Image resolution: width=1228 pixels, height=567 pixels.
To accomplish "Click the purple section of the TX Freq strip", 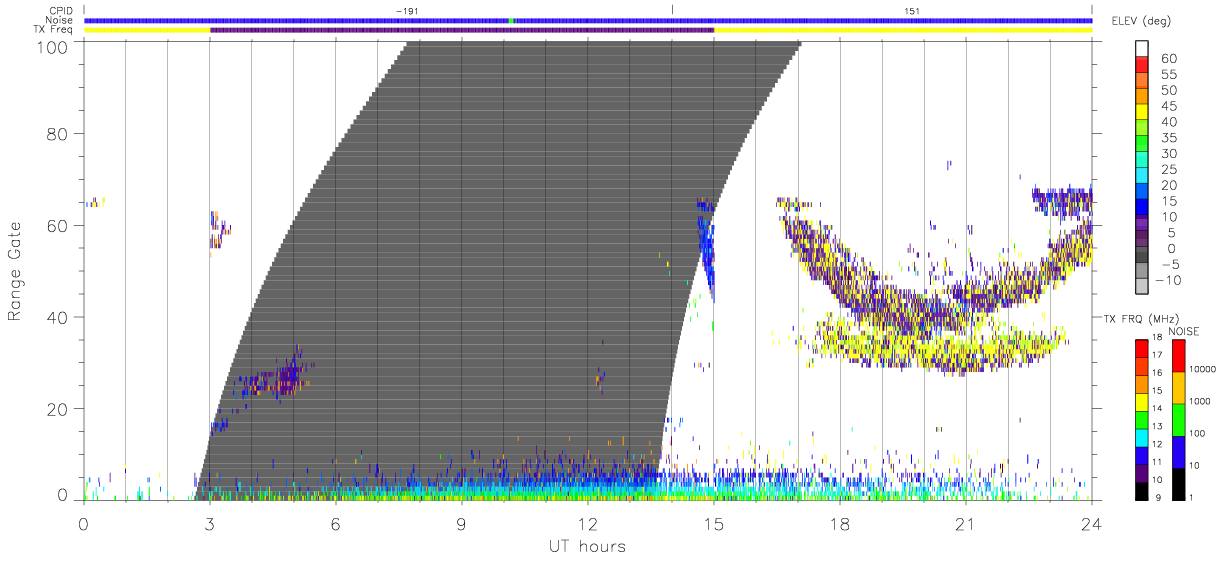I will pos(462,30).
